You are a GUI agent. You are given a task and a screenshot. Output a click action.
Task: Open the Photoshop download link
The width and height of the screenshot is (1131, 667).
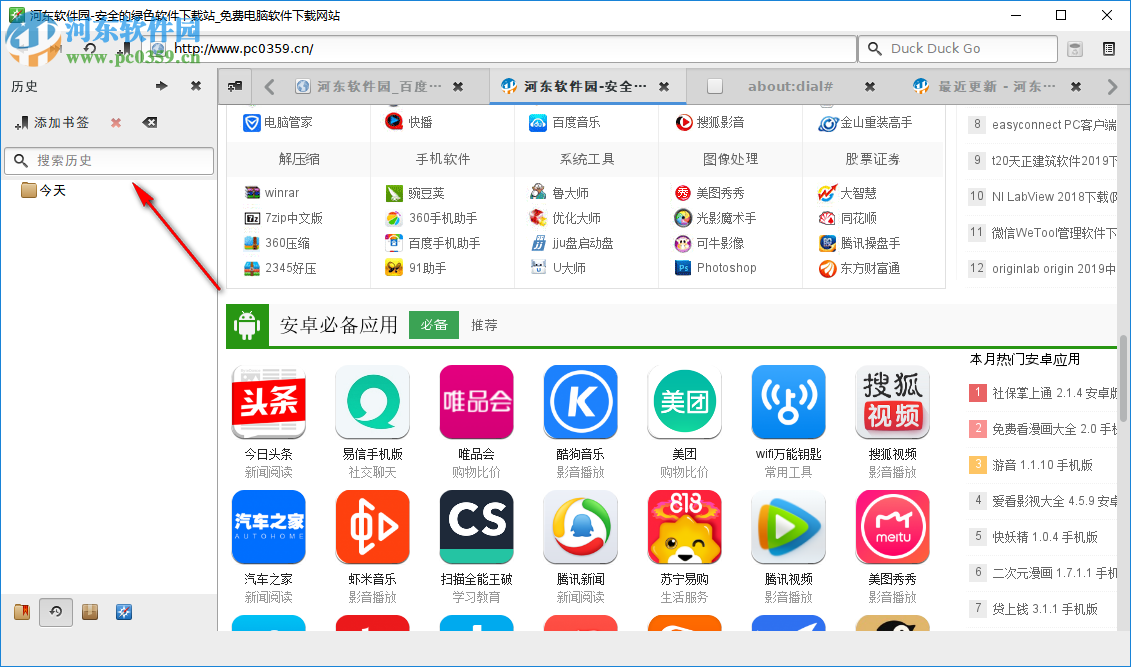[x=726, y=267]
